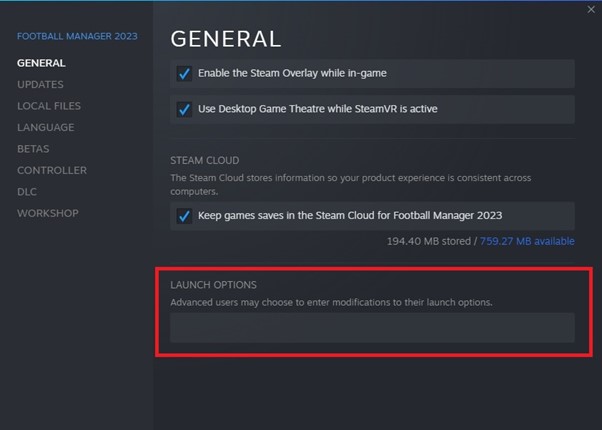Click the FOOTBALL MANAGER 2023 sidebar title
Viewport: 602px width, 430px height.
pos(77,37)
